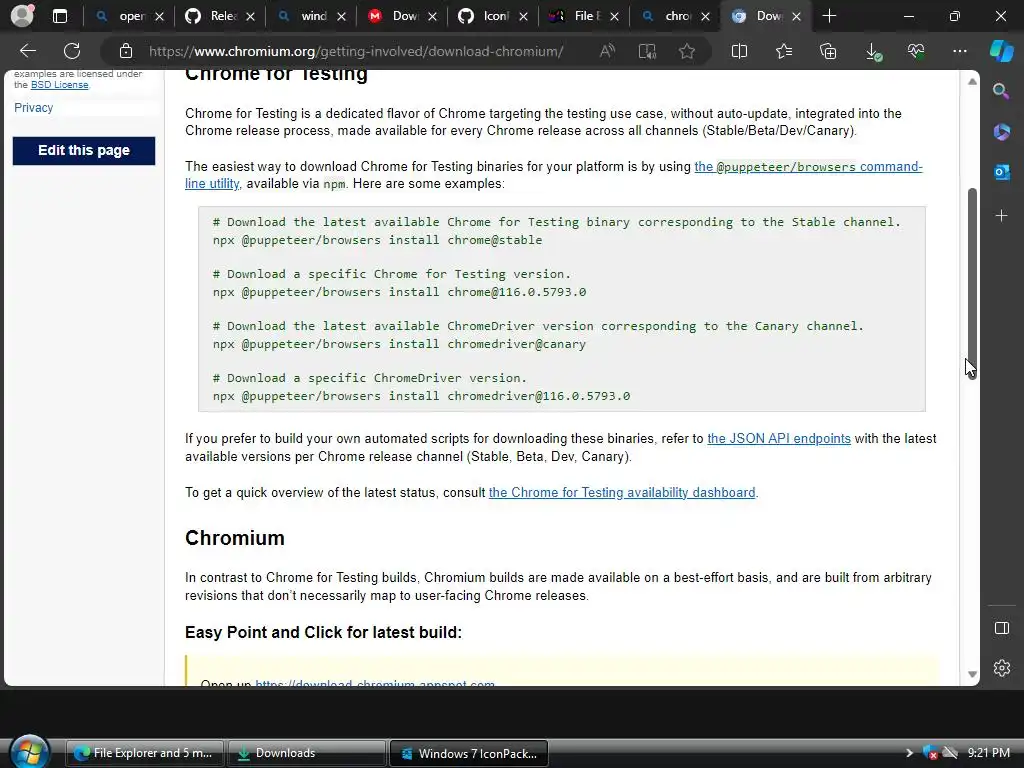Open sidebar Search icon
Screen dimensions: 1024x768
coord(1001,91)
